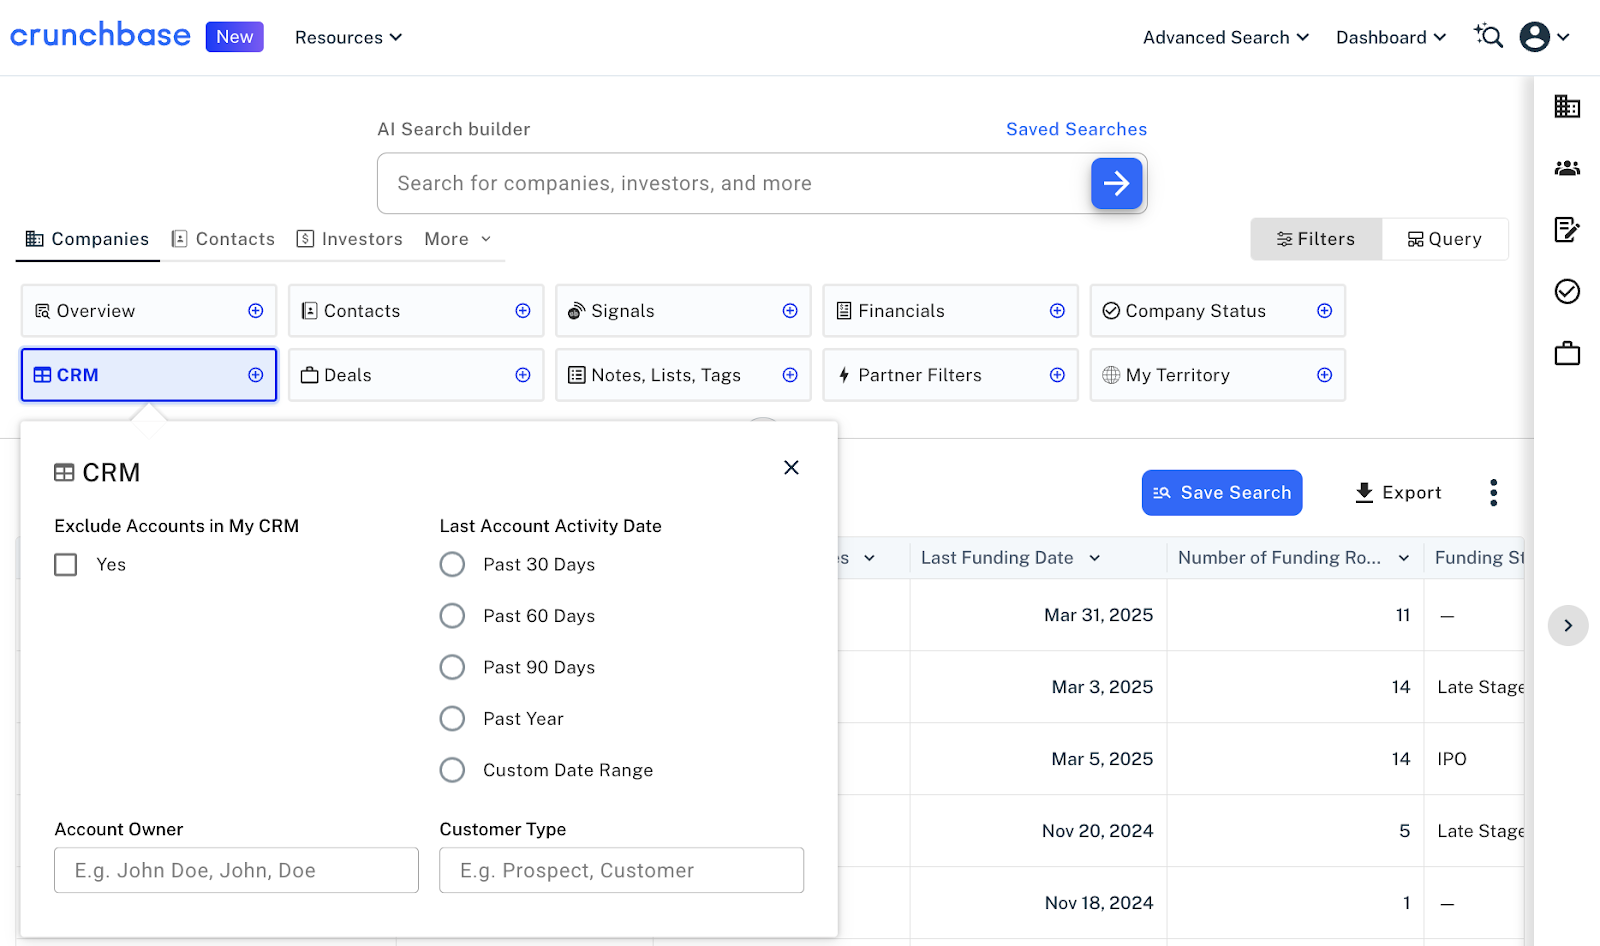Expand the More tab dropdown
Viewport: 1600px width, 946px height.
(458, 239)
